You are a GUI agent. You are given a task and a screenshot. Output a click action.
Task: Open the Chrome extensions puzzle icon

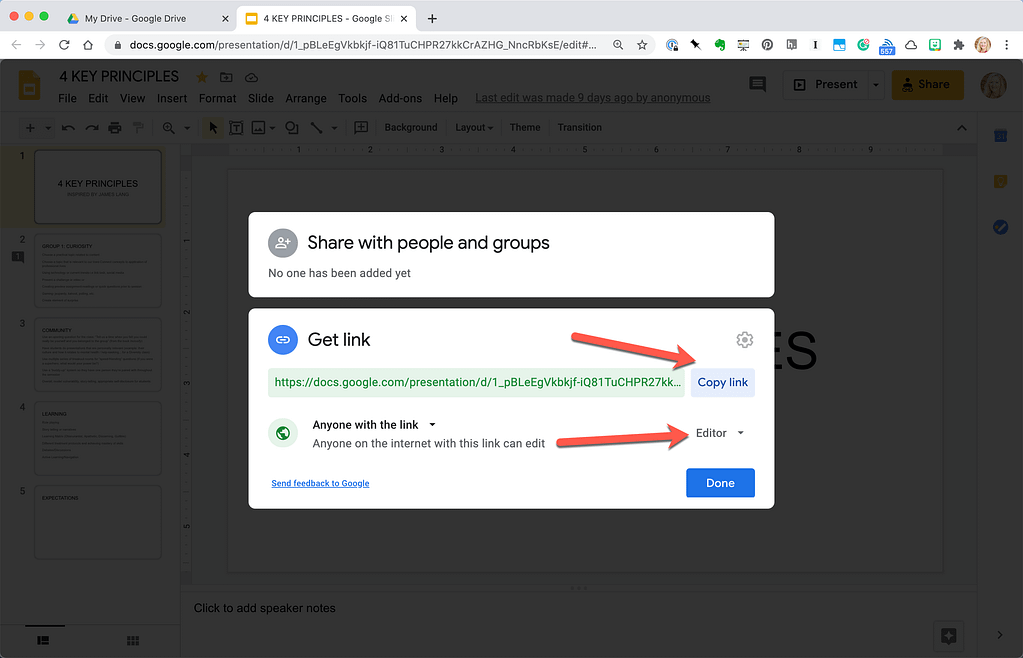pos(959,45)
